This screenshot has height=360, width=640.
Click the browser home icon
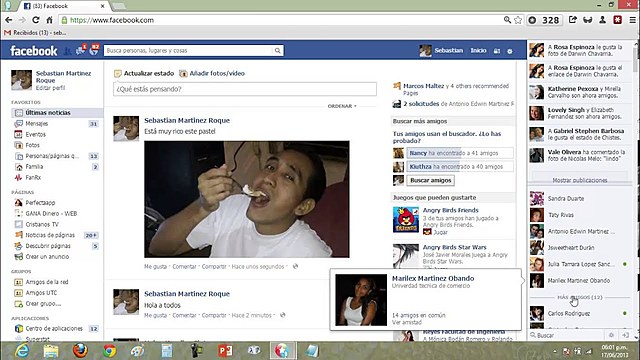coord(49,20)
